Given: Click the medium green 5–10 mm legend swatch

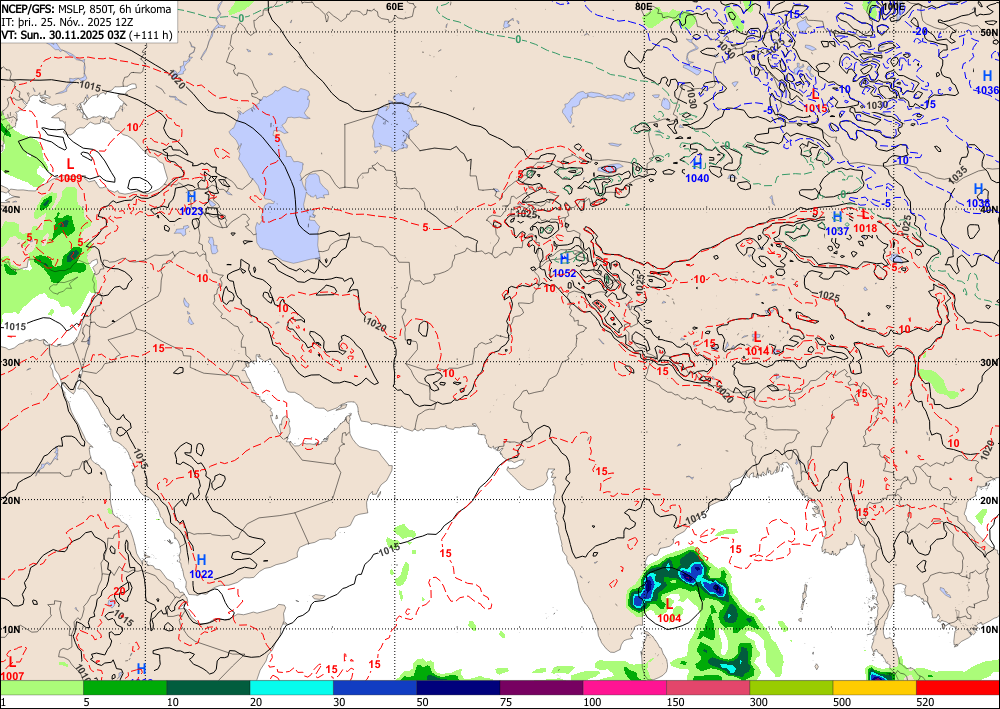Looking at the screenshot, I should click(x=125, y=687).
